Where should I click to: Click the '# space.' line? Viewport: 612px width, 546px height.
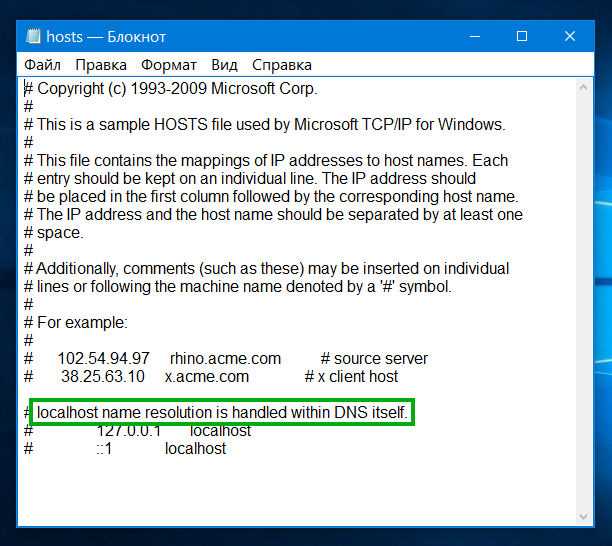(54, 233)
